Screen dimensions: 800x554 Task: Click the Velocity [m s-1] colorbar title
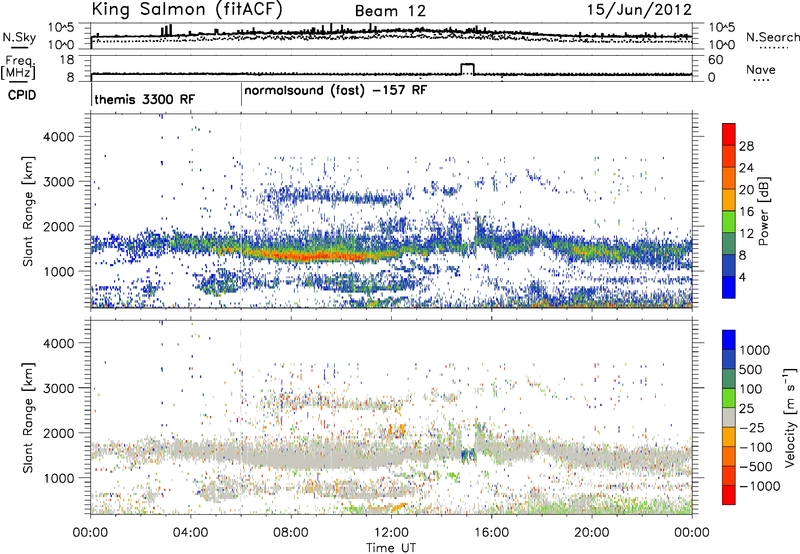pos(790,417)
